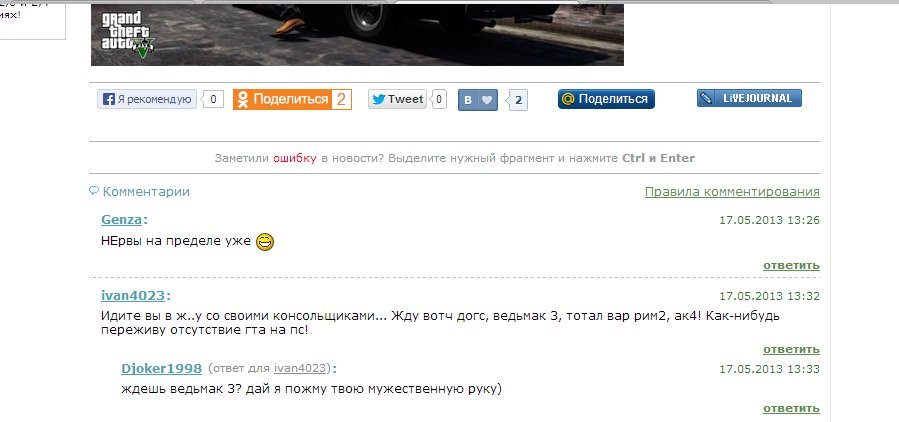899x422 pixels.
Task: Click the Twitter Tweet button
Action: 397,99
